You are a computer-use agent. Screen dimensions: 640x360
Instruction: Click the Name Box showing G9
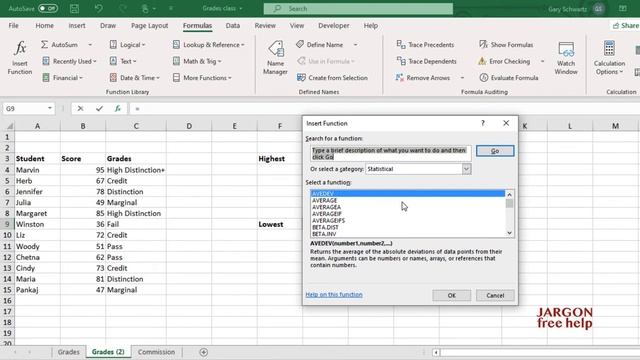point(28,109)
